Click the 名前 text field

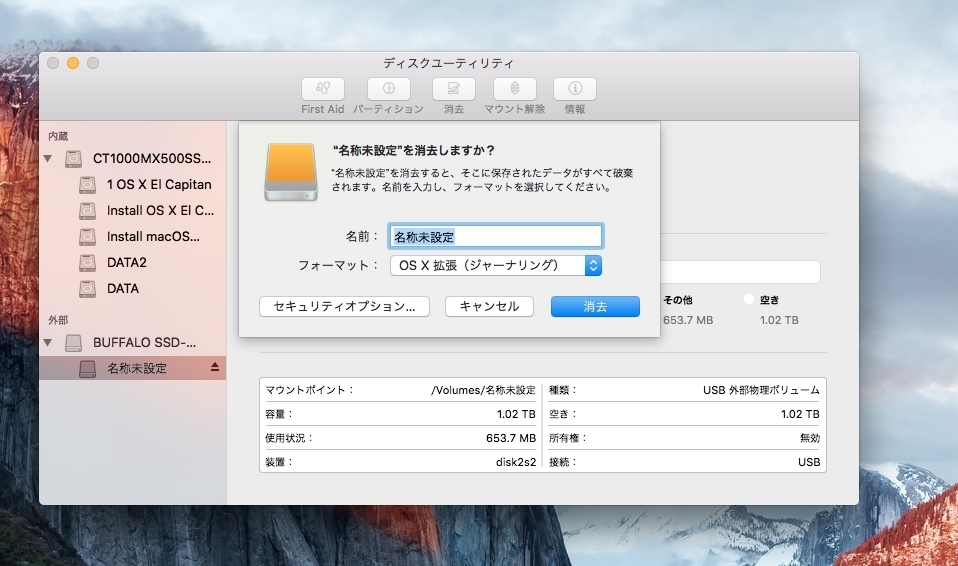tap(496, 237)
